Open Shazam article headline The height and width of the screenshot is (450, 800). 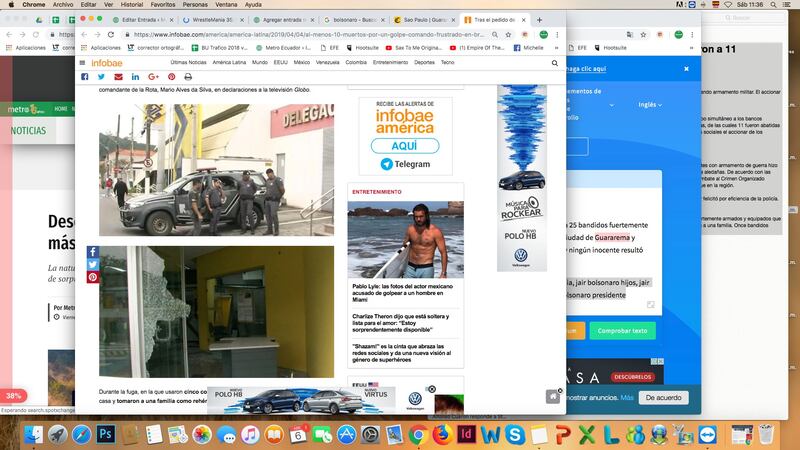pos(402,353)
